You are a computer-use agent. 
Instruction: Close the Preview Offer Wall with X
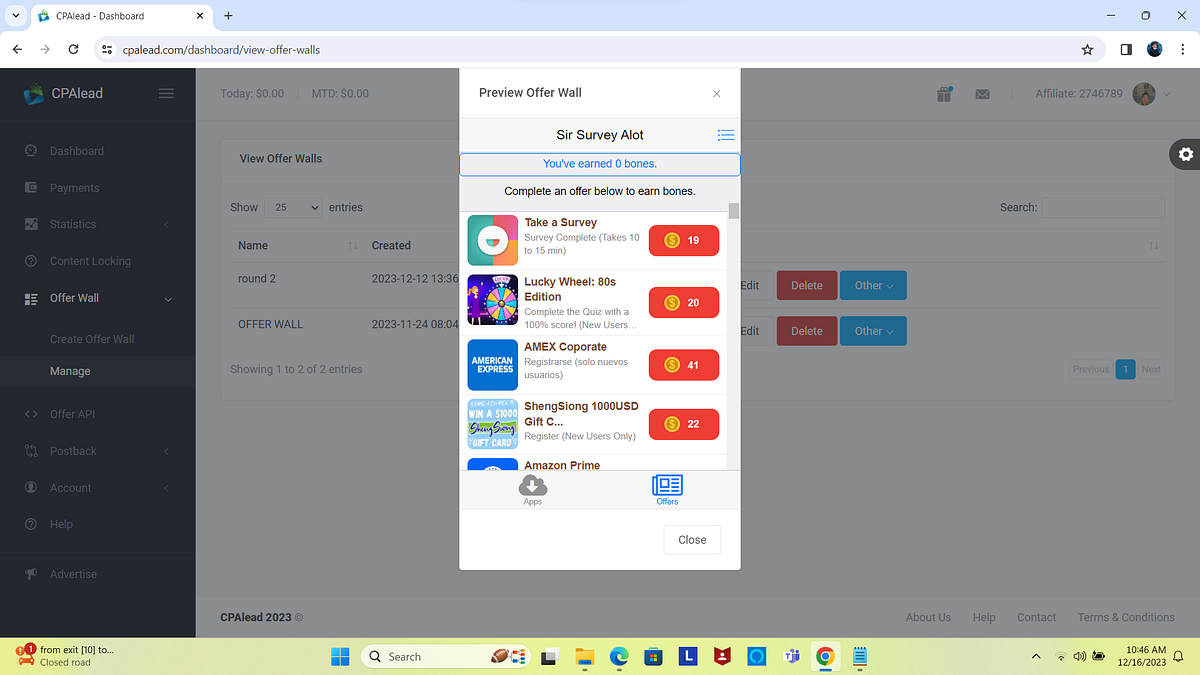716,94
